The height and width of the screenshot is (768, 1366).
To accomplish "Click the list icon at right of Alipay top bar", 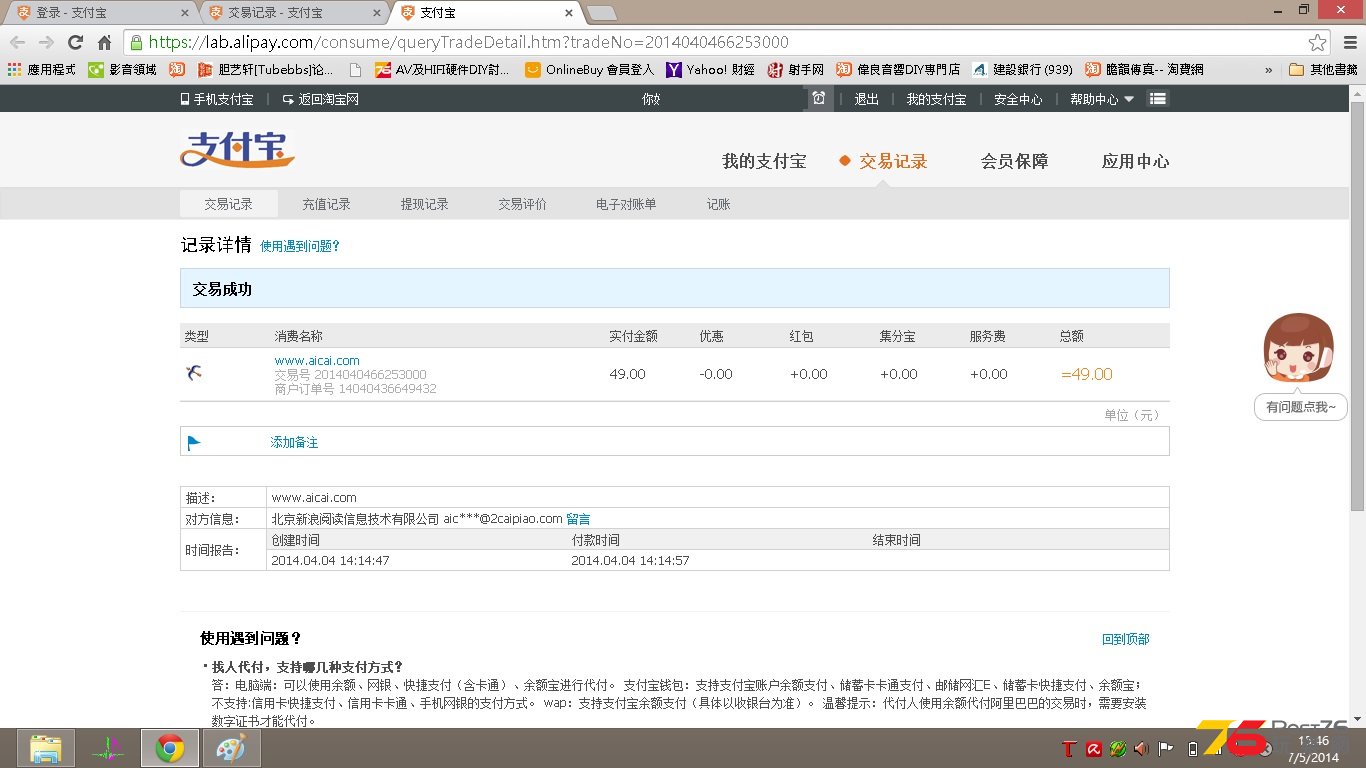I will (x=1157, y=99).
